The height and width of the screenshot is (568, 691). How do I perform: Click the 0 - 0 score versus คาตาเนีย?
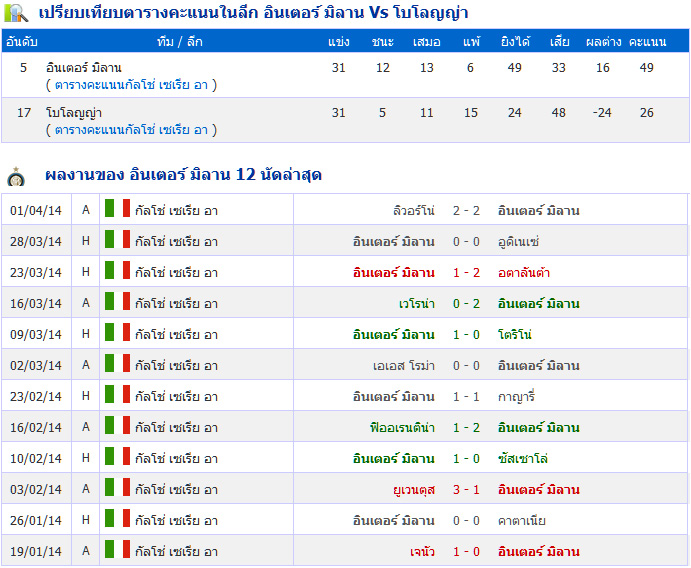click(466, 520)
